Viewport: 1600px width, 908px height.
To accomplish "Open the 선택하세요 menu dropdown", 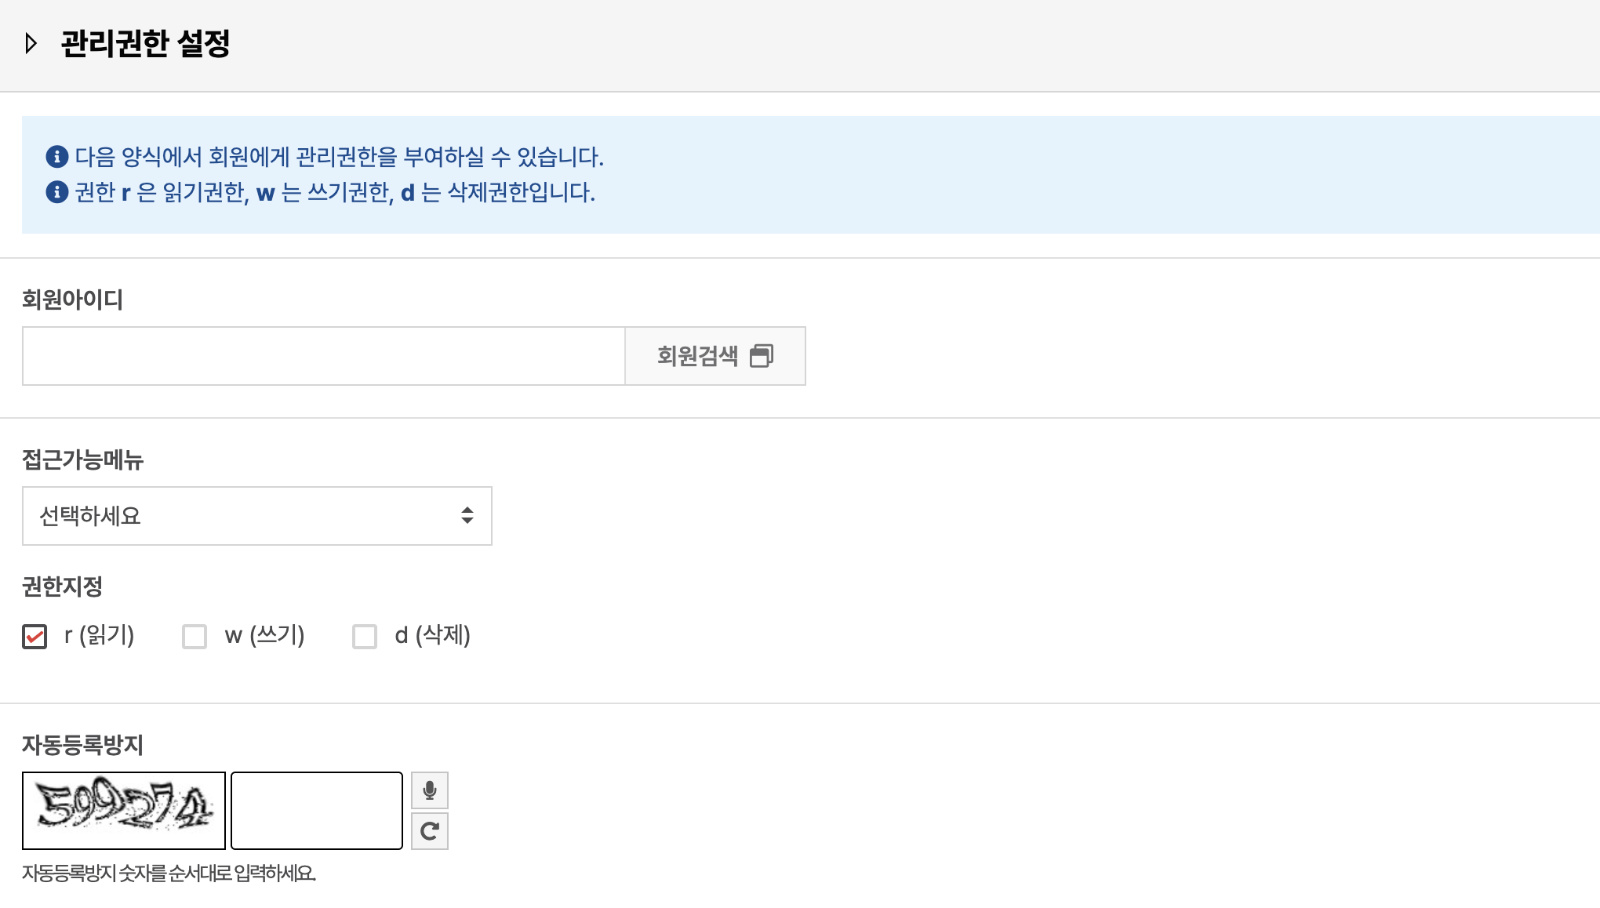I will tap(257, 516).
